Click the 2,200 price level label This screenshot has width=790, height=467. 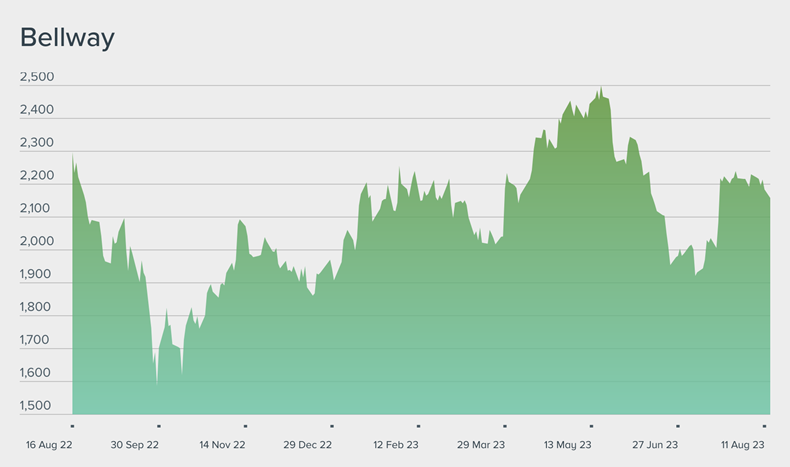(37, 176)
